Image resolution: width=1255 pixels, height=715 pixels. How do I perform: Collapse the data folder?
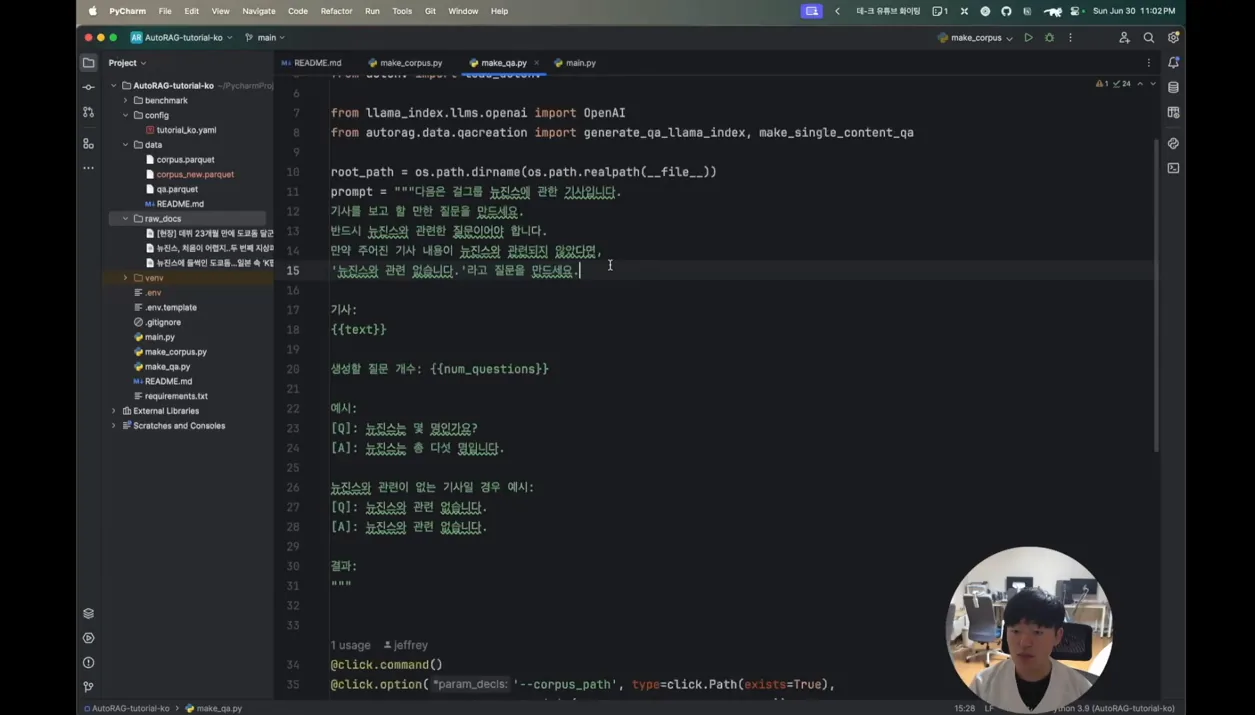point(126,145)
